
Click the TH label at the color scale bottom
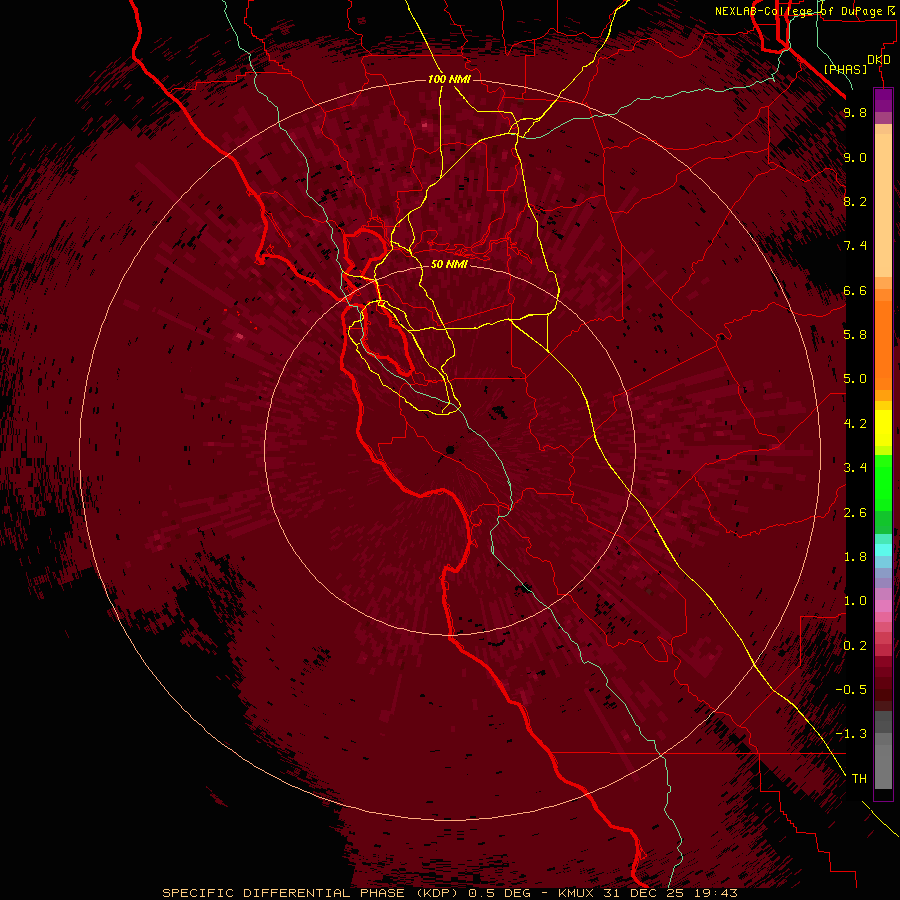[859, 779]
